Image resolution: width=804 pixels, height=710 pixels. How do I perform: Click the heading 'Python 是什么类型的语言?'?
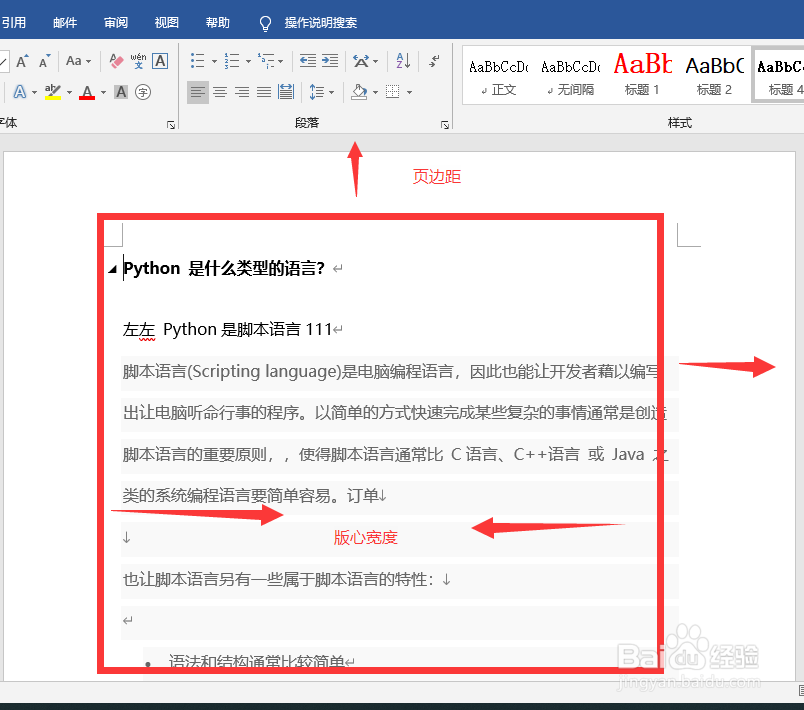tap(224, 268)
